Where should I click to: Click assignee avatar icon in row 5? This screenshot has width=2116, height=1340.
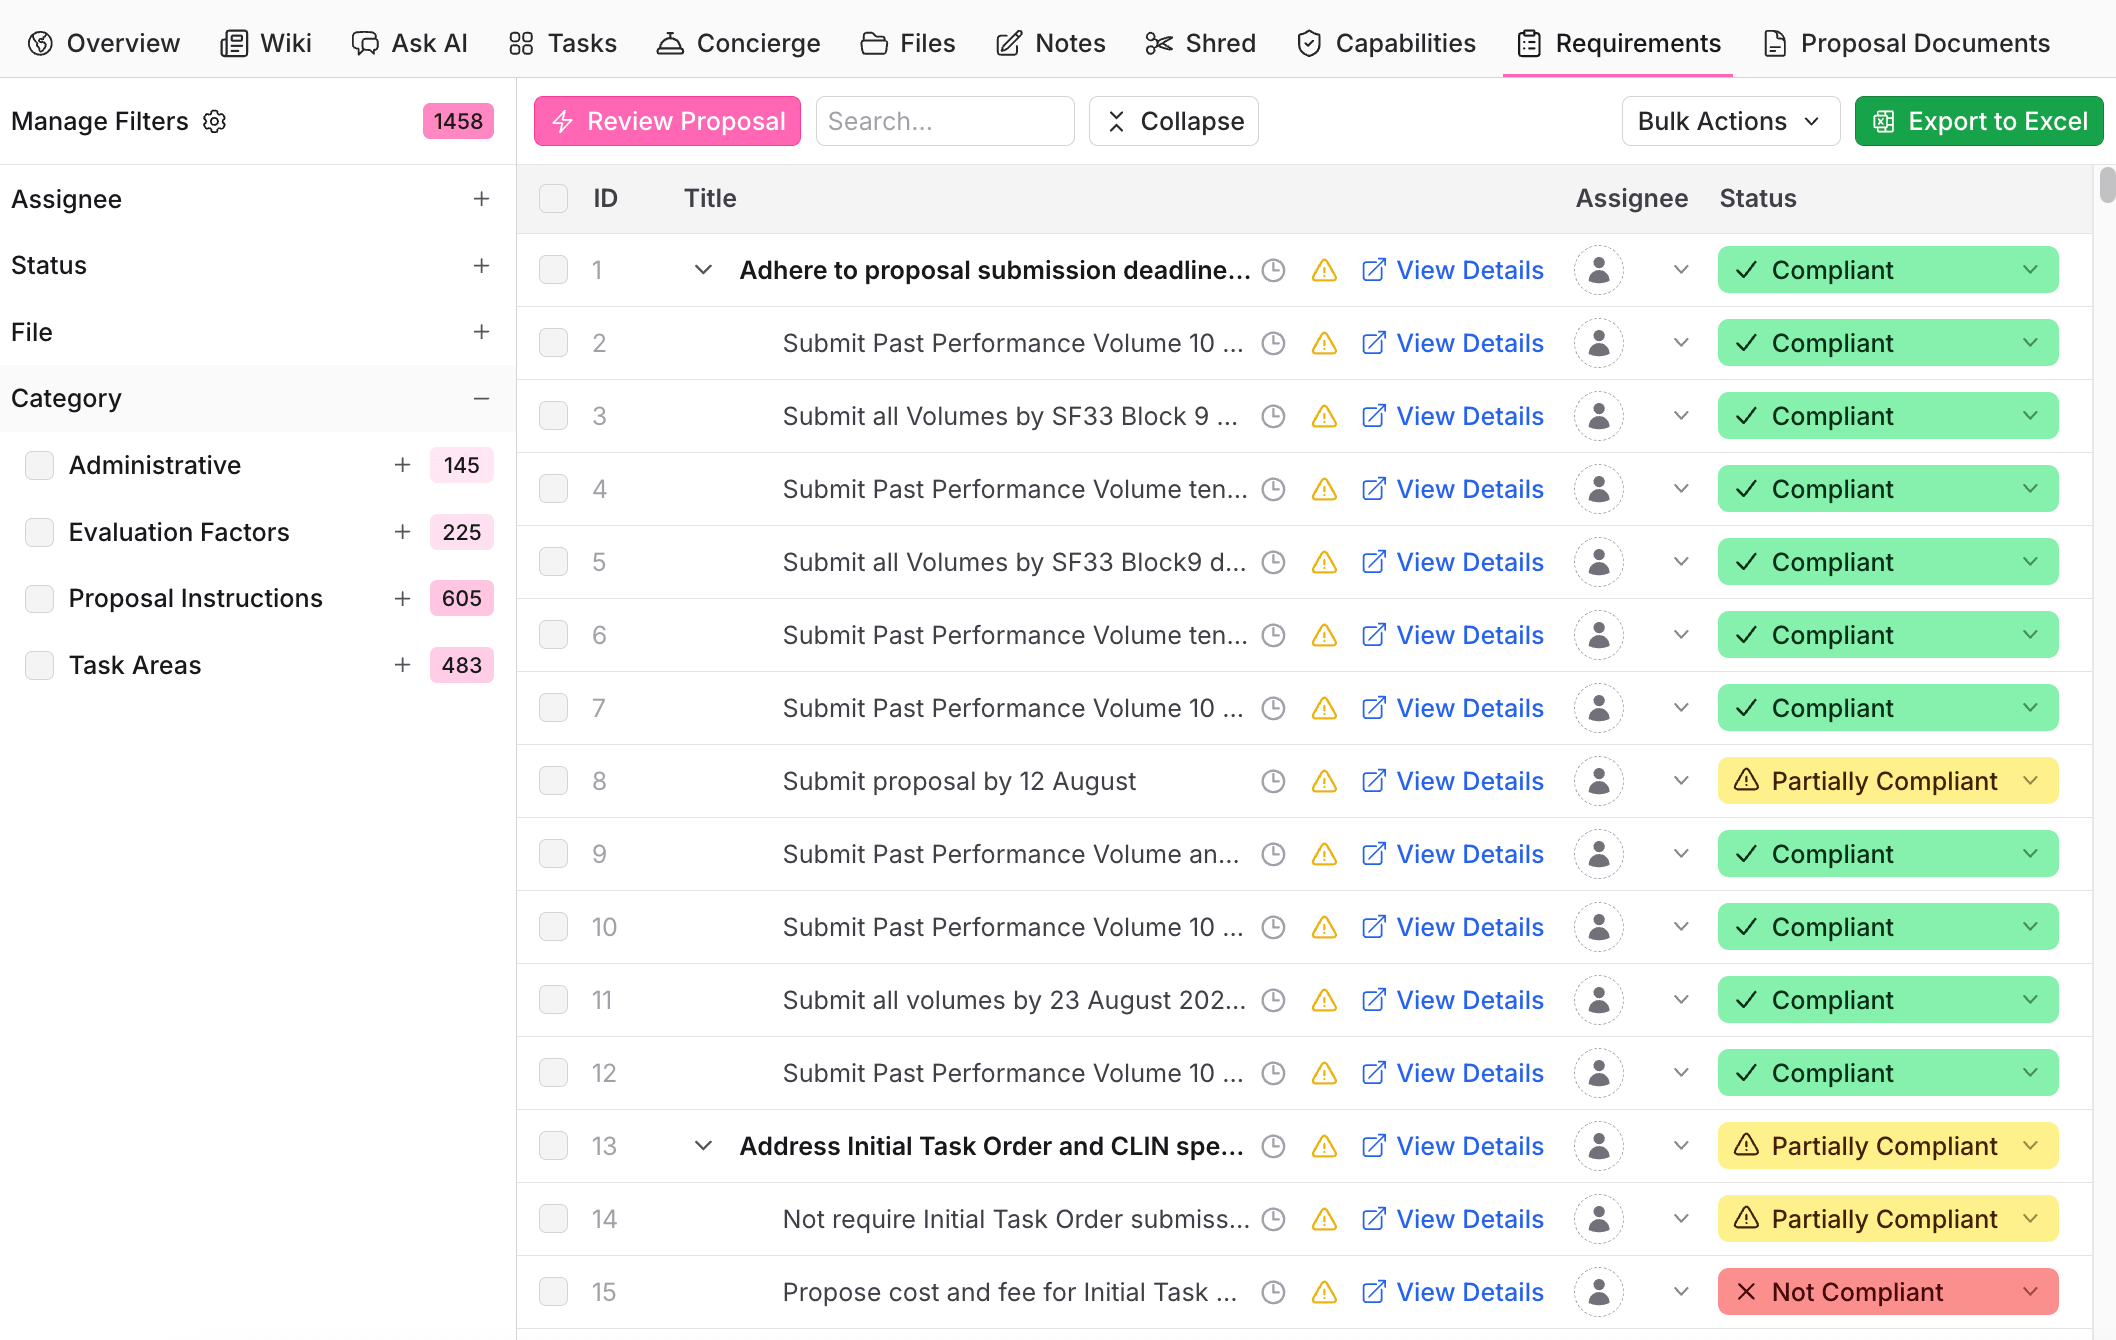[1599, 562]
